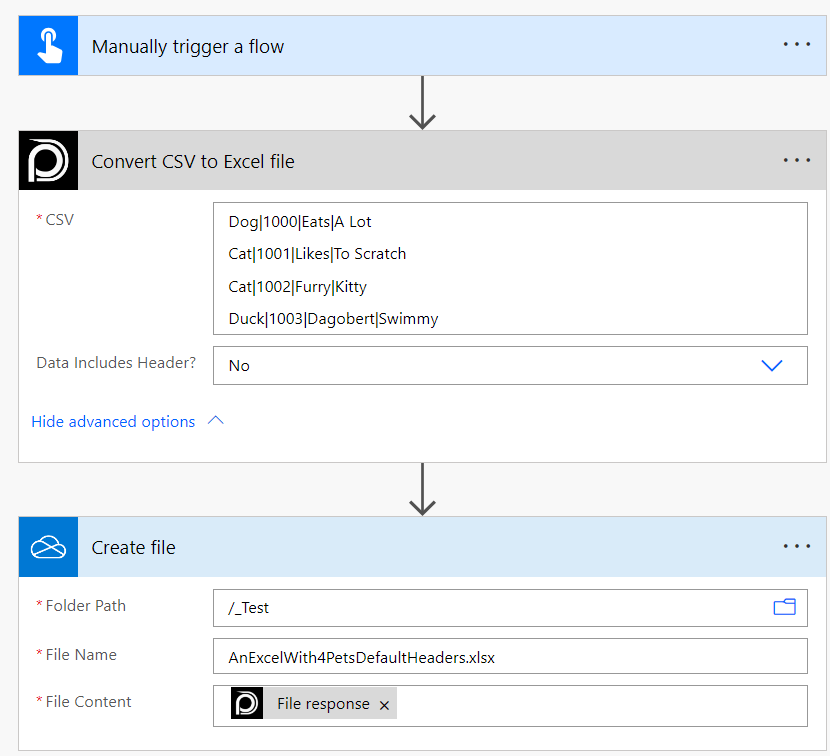Click the OneDrive cloud icon on Create file
Image resolution: width=830 pixels, height=756 pixels.
(48, 547)
